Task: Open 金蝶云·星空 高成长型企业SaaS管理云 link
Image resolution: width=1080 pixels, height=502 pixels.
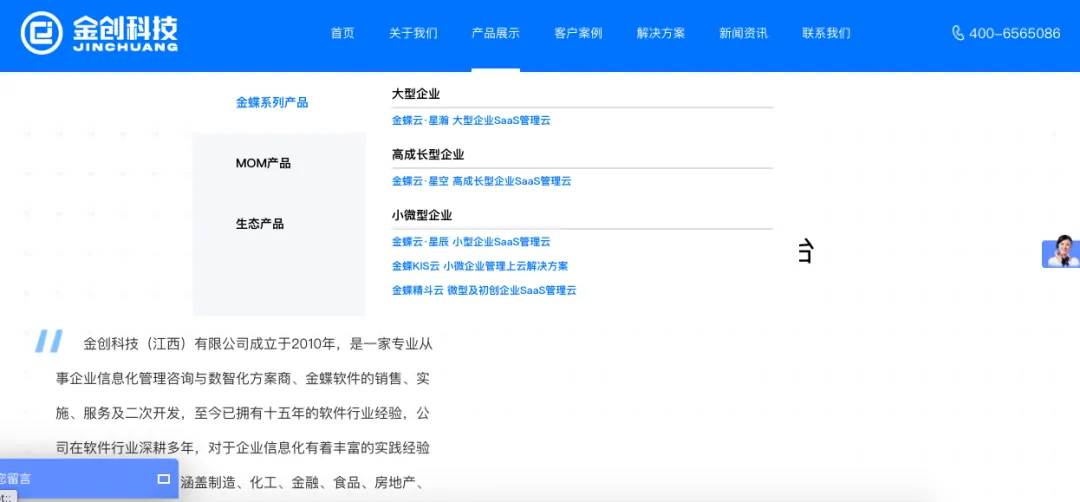Action: pos(481,181)
